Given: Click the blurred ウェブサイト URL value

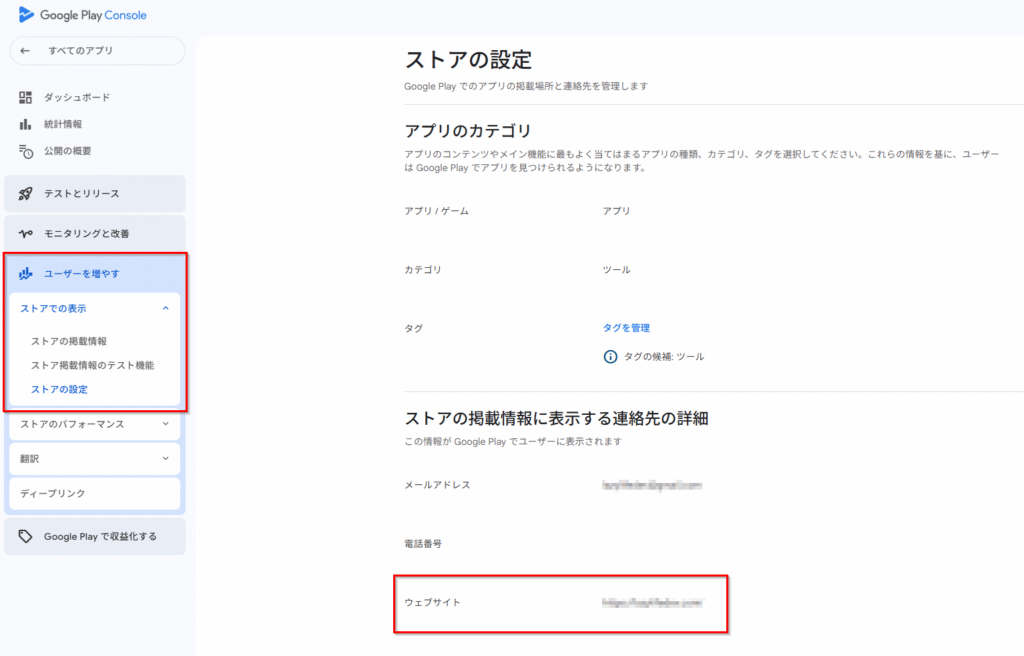Looking at the screenshot, I should (652, 603).
